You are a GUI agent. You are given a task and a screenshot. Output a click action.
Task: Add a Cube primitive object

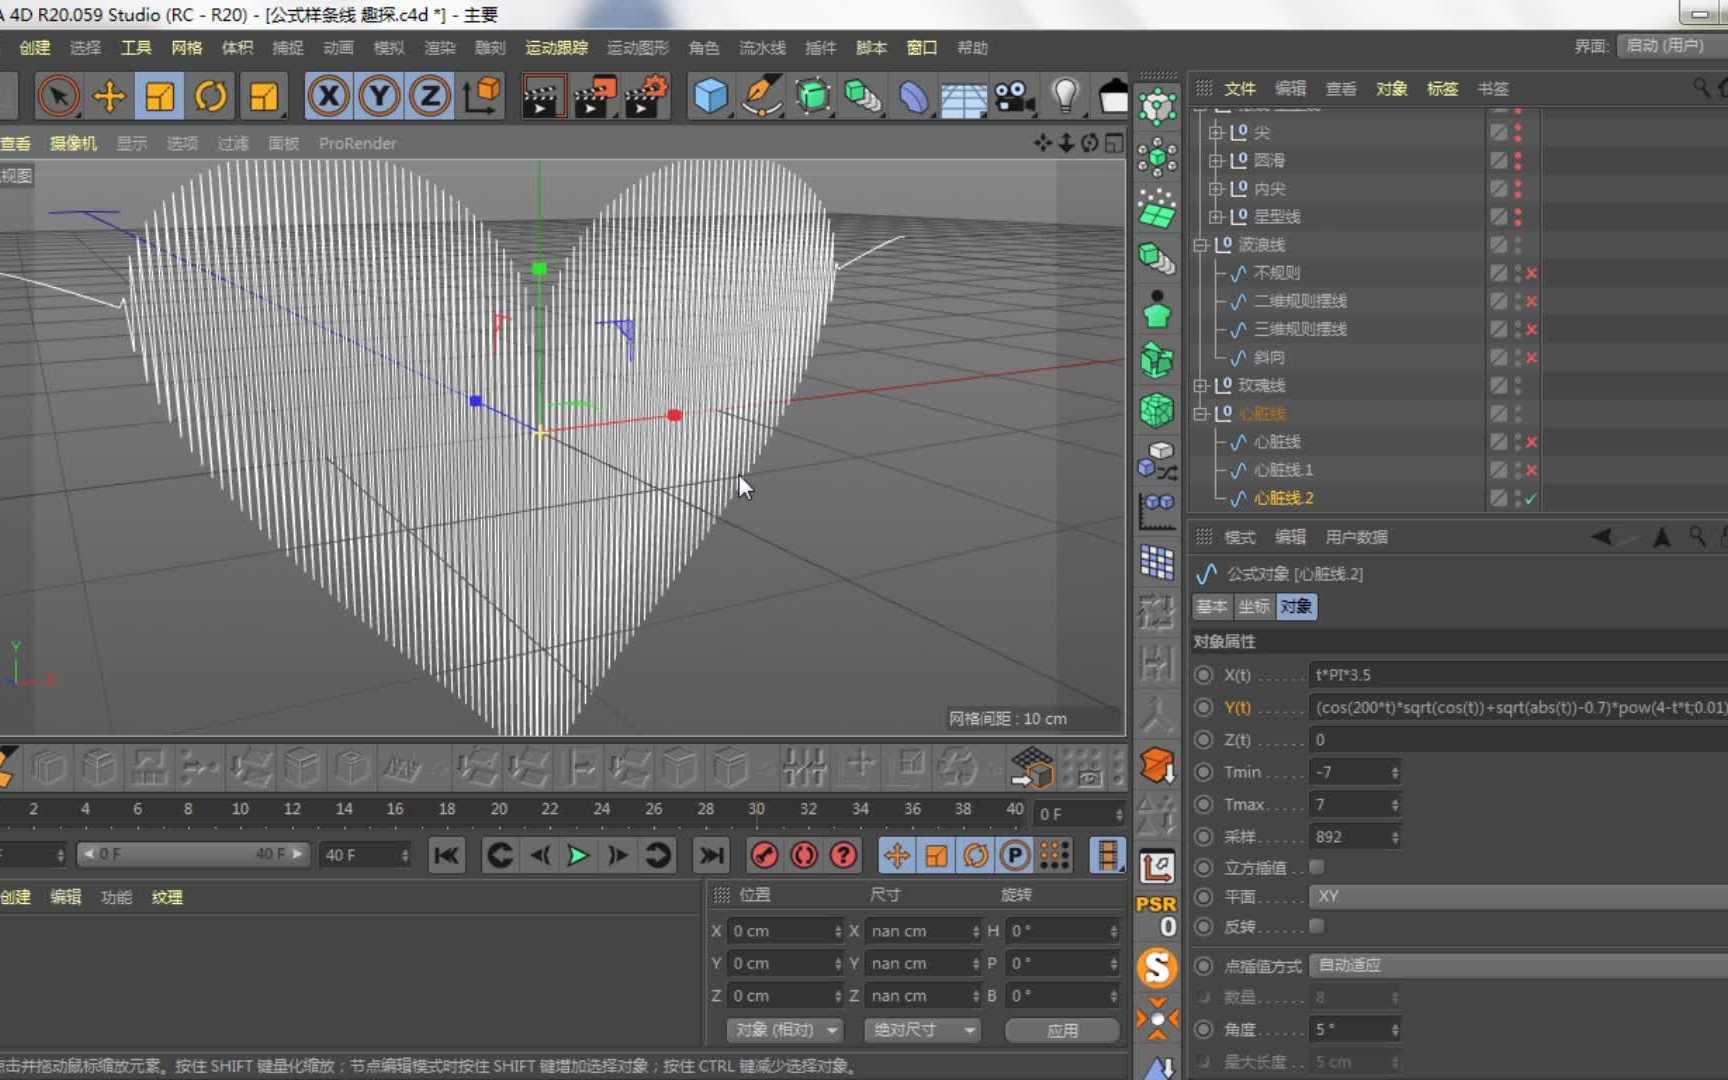[710, 97]
